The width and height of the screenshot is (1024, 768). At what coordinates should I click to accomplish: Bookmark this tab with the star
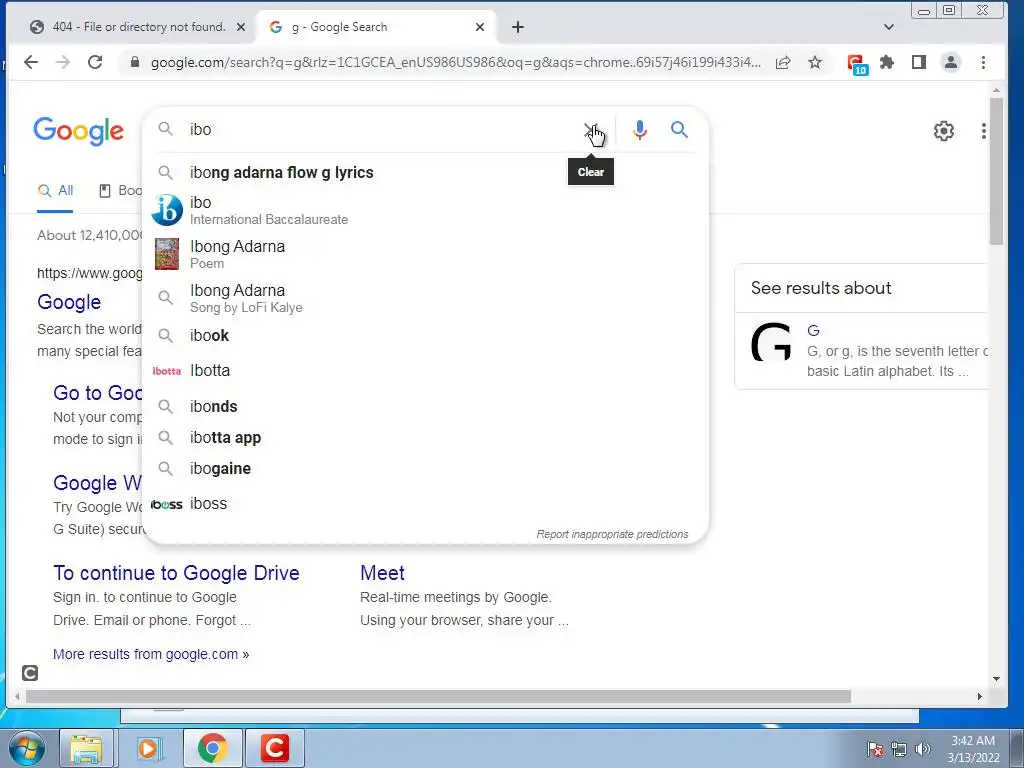coord(815,62)
